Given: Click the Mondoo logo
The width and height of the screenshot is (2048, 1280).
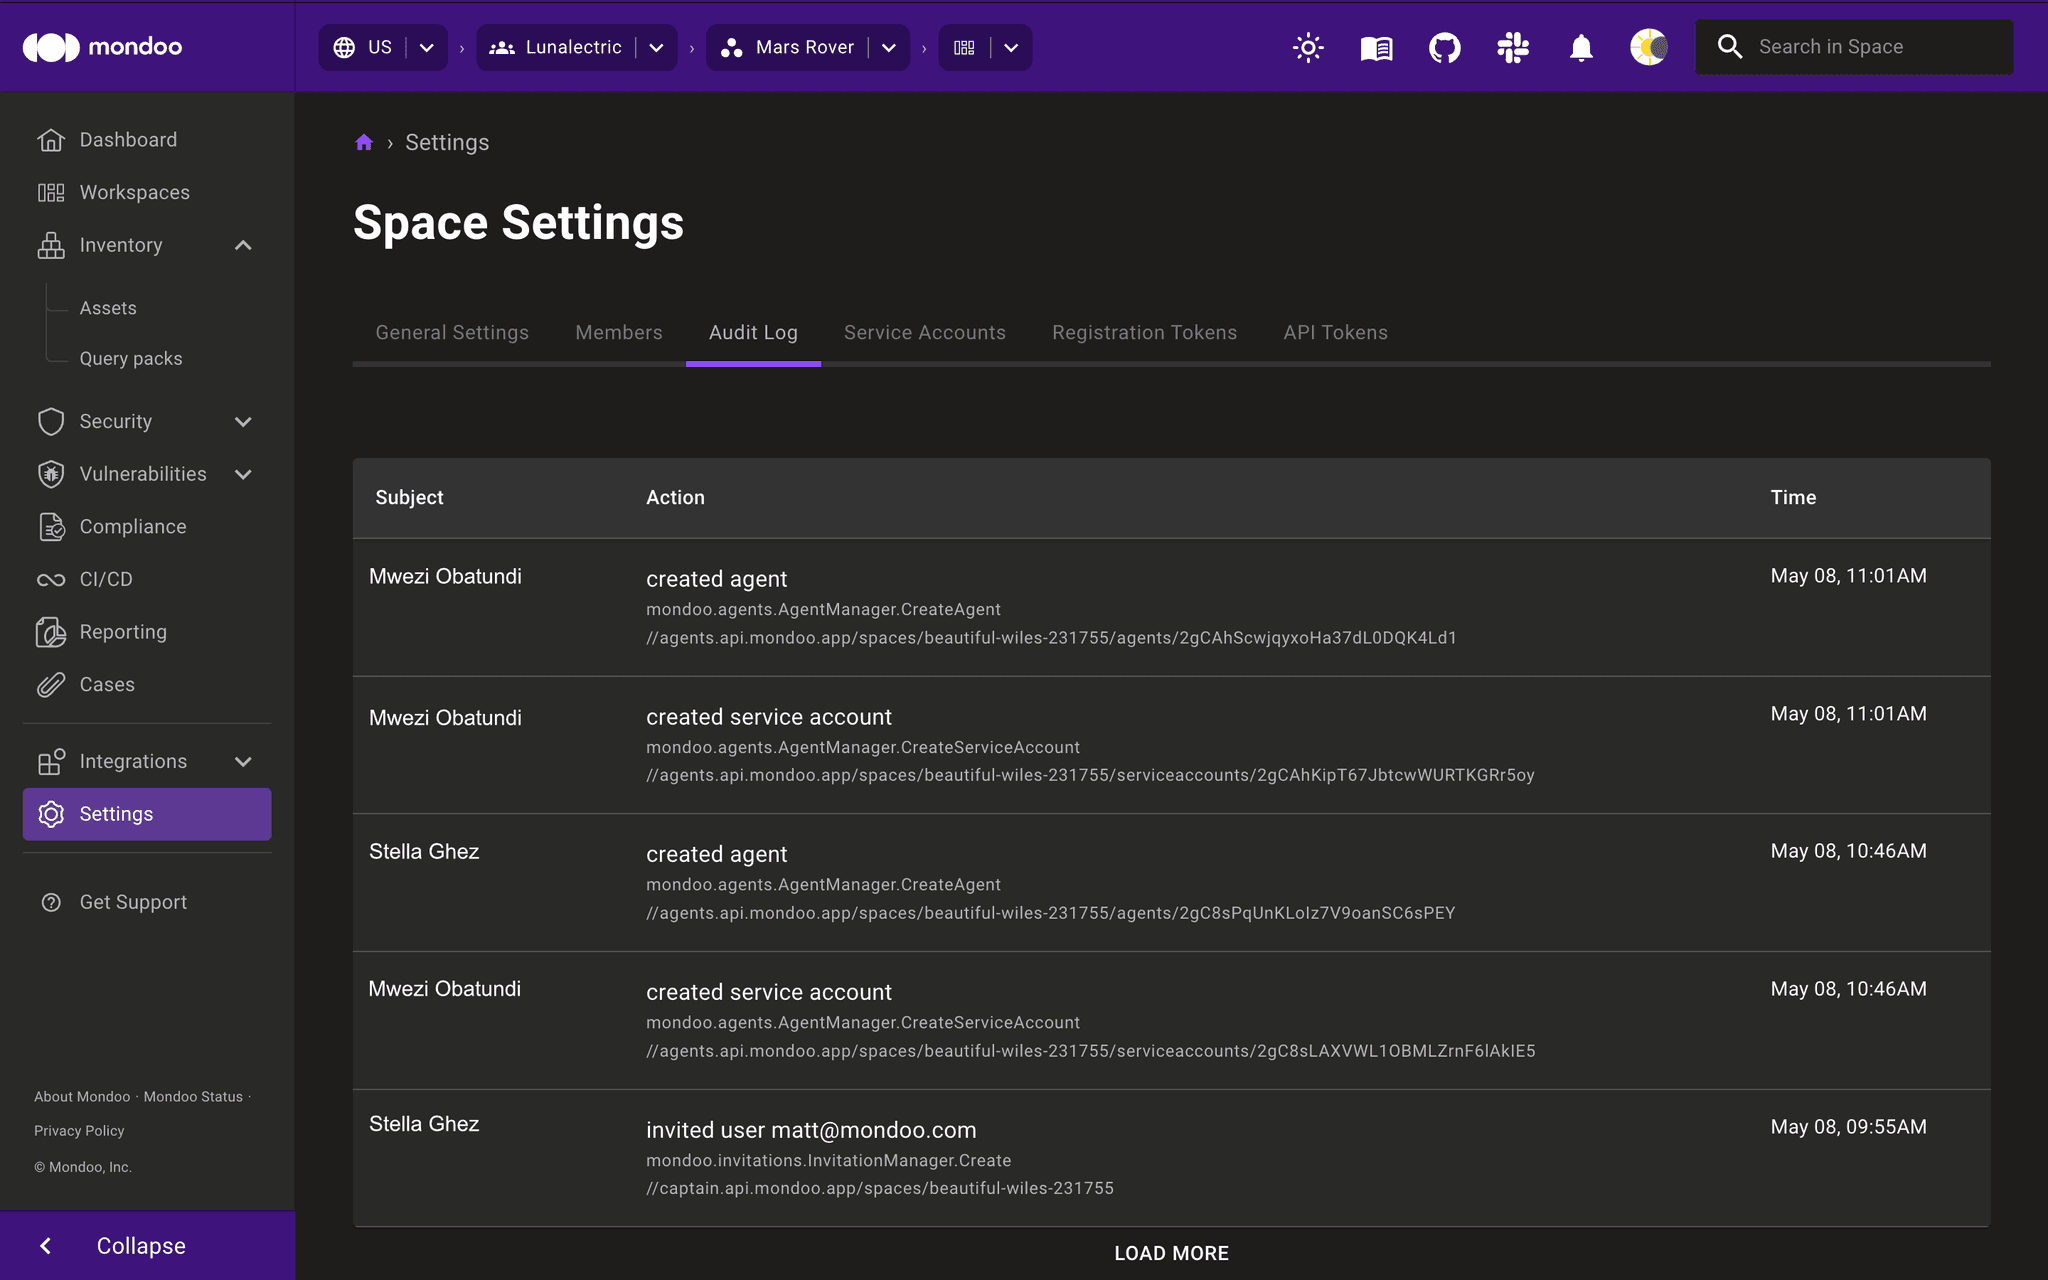Looking at the screenshot, I should (100, 46).
